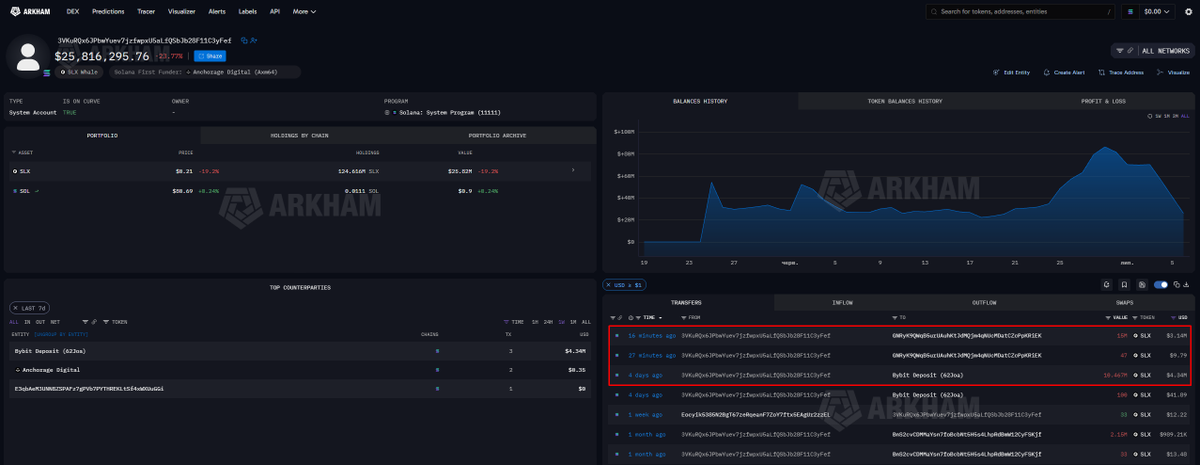
Task: Toggle the blue switch above the transfers table
Action: 1160,285
